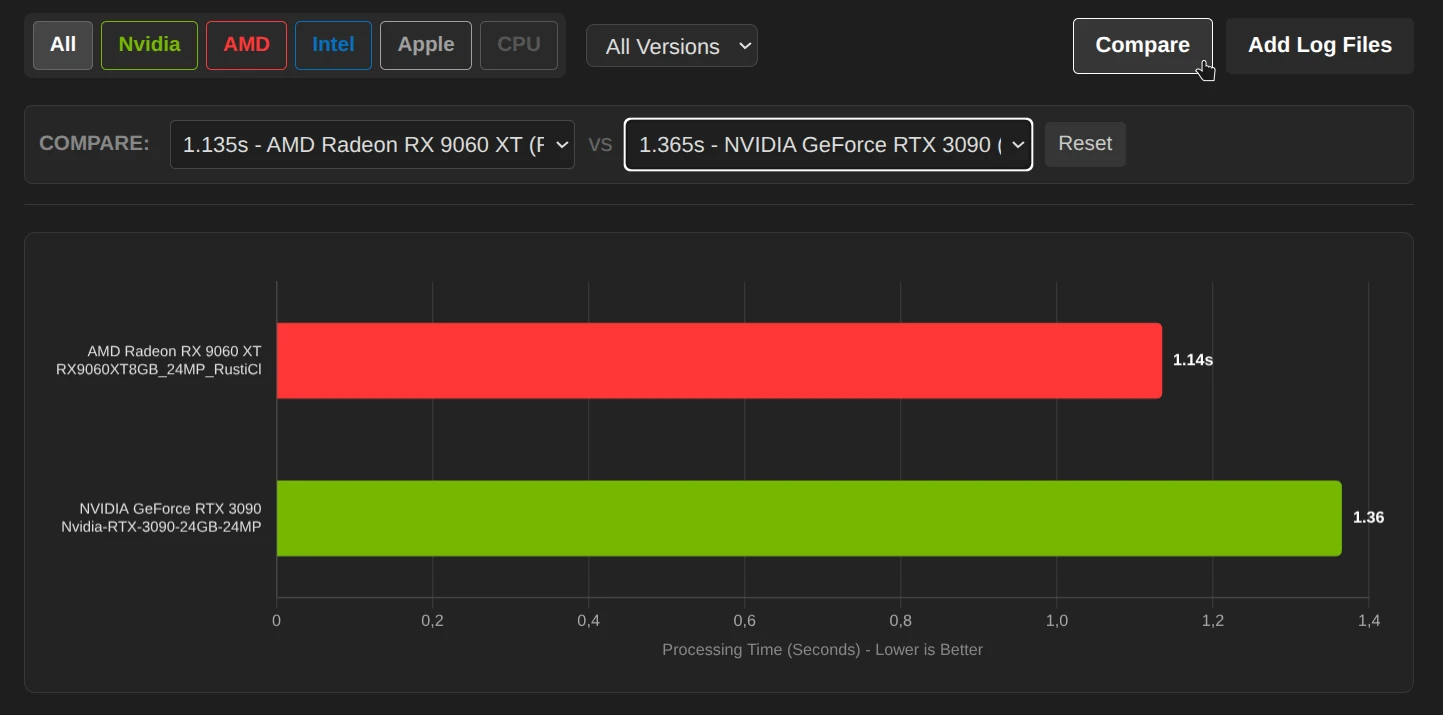Screen dimensions: 1443x715
Task: Reset the comparison selection
Action: pyautogui.click(x=1085, y=144)
